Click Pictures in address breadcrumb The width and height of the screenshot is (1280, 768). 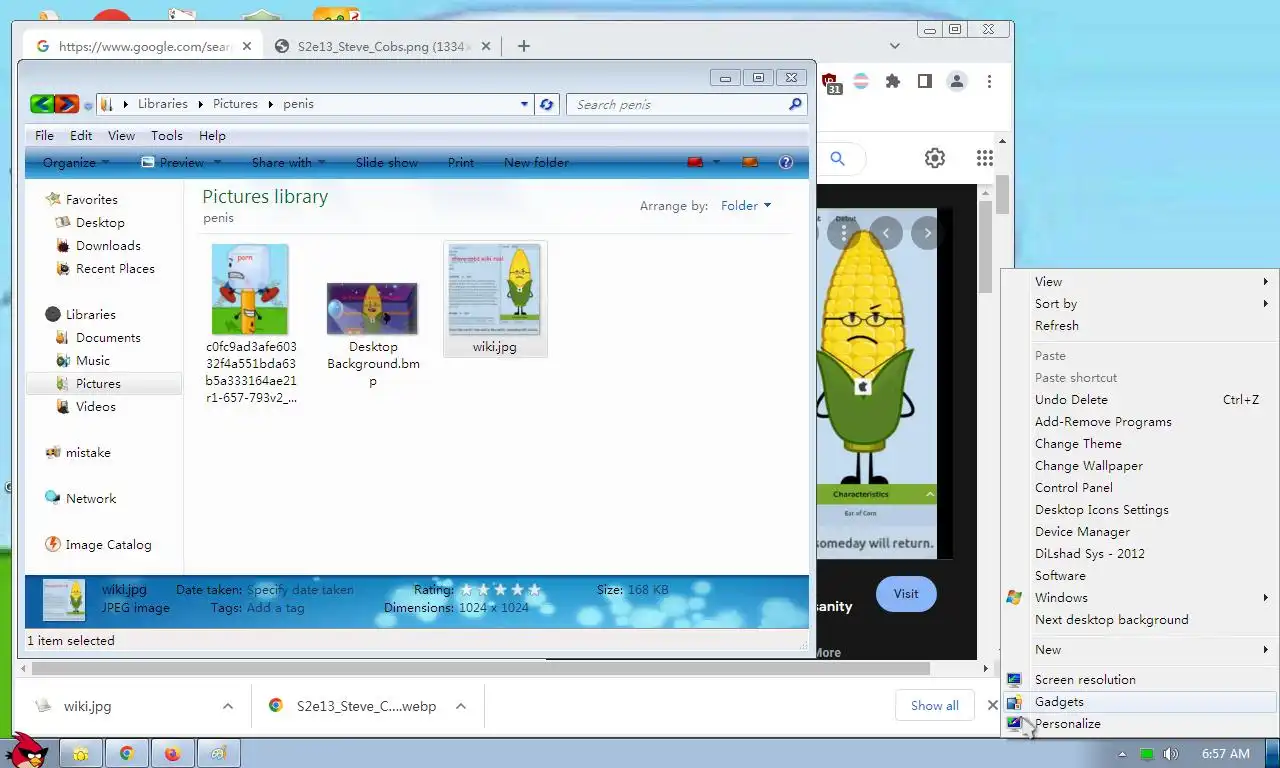click(235, 104)
